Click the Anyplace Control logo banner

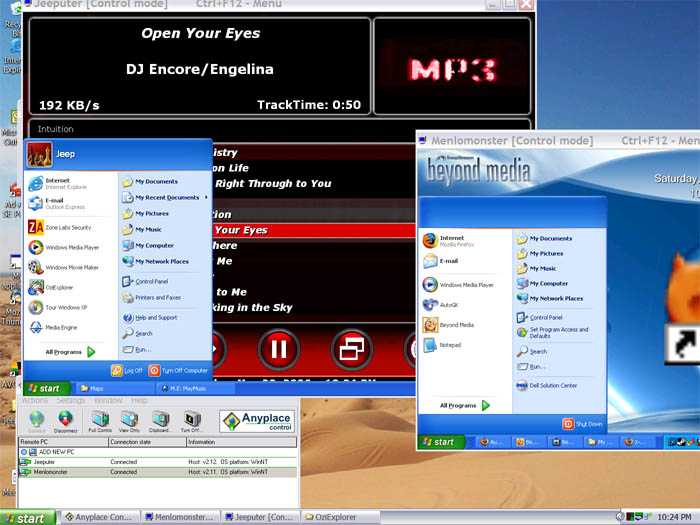coord(258,421)
